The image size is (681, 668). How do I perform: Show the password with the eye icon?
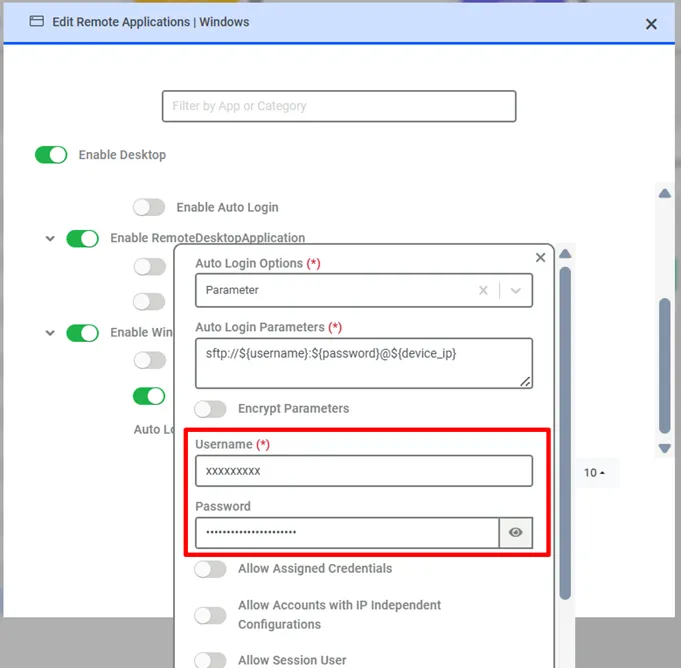516,532
